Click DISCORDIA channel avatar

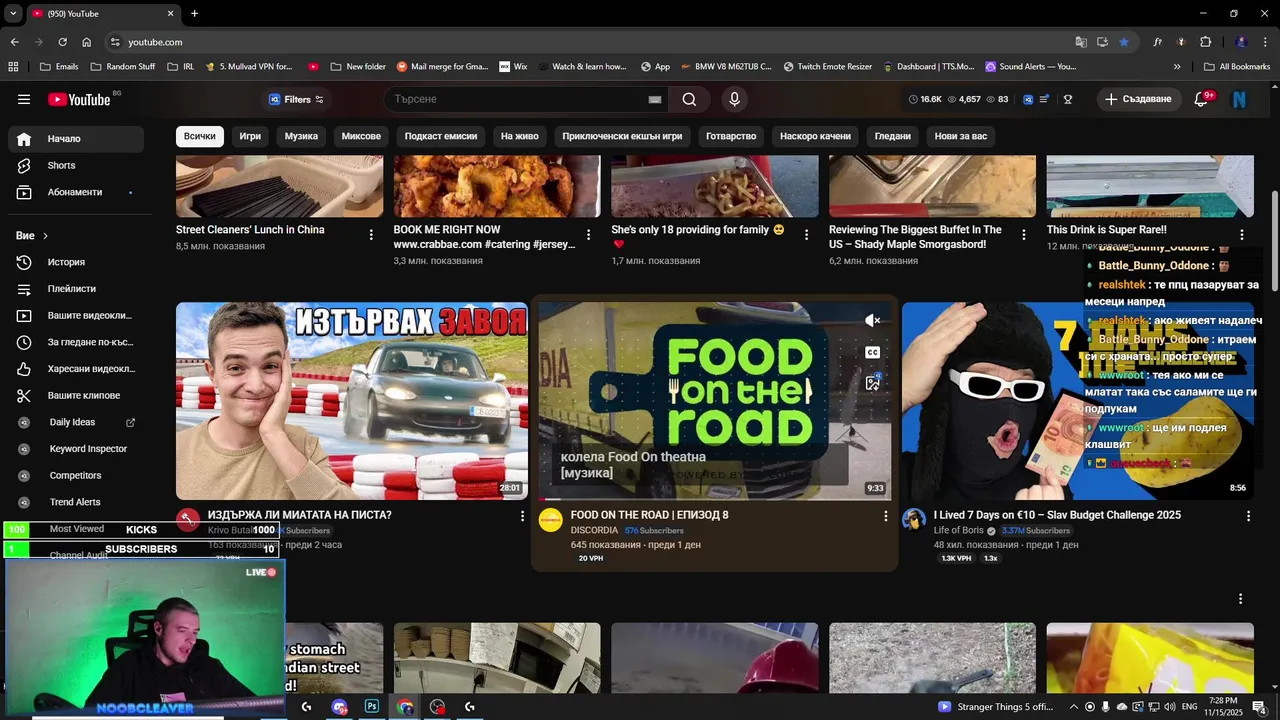click(550, 520)
